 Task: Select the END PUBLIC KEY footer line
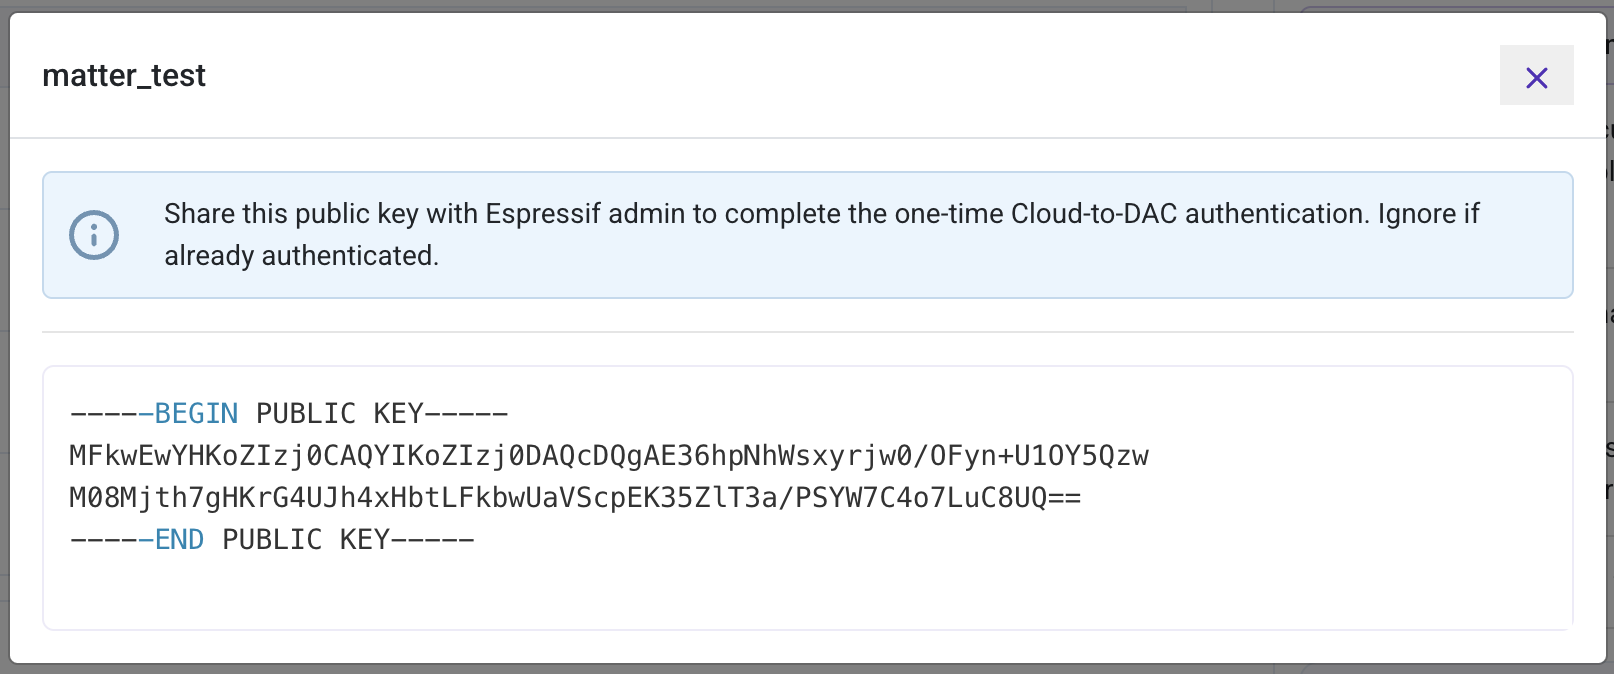[x=272, y=539]
